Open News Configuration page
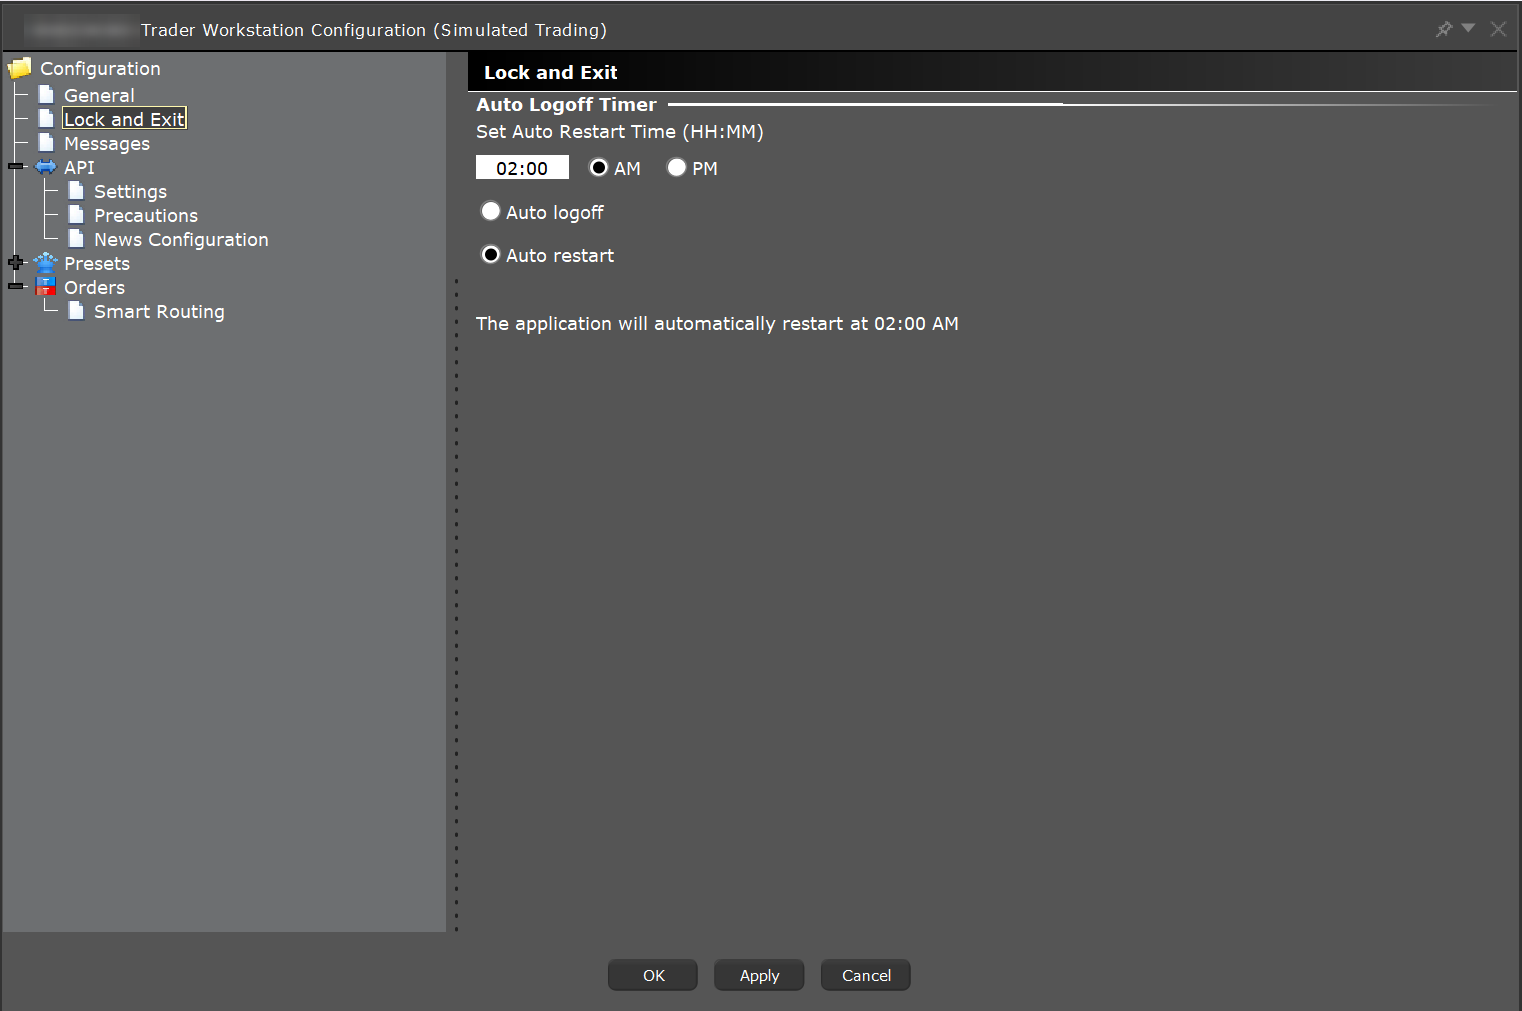This screenshot has width=1522, height=1011. (x=181, y=239)
